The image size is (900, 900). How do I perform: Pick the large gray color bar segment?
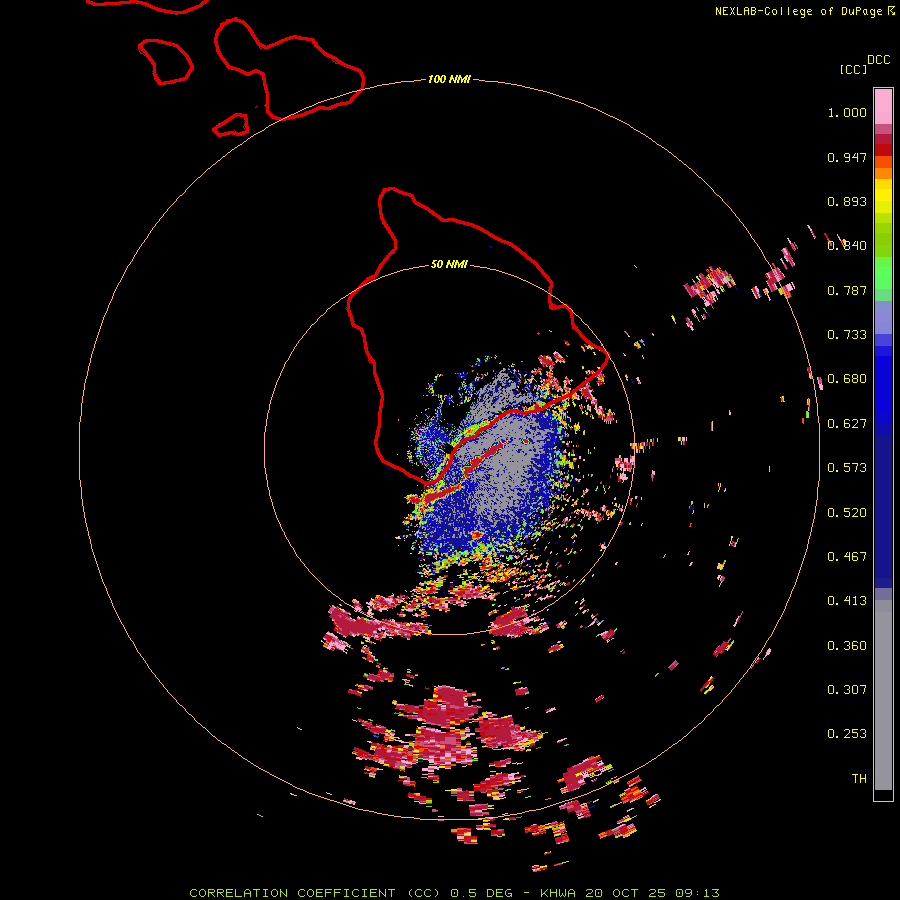[883, 695]
